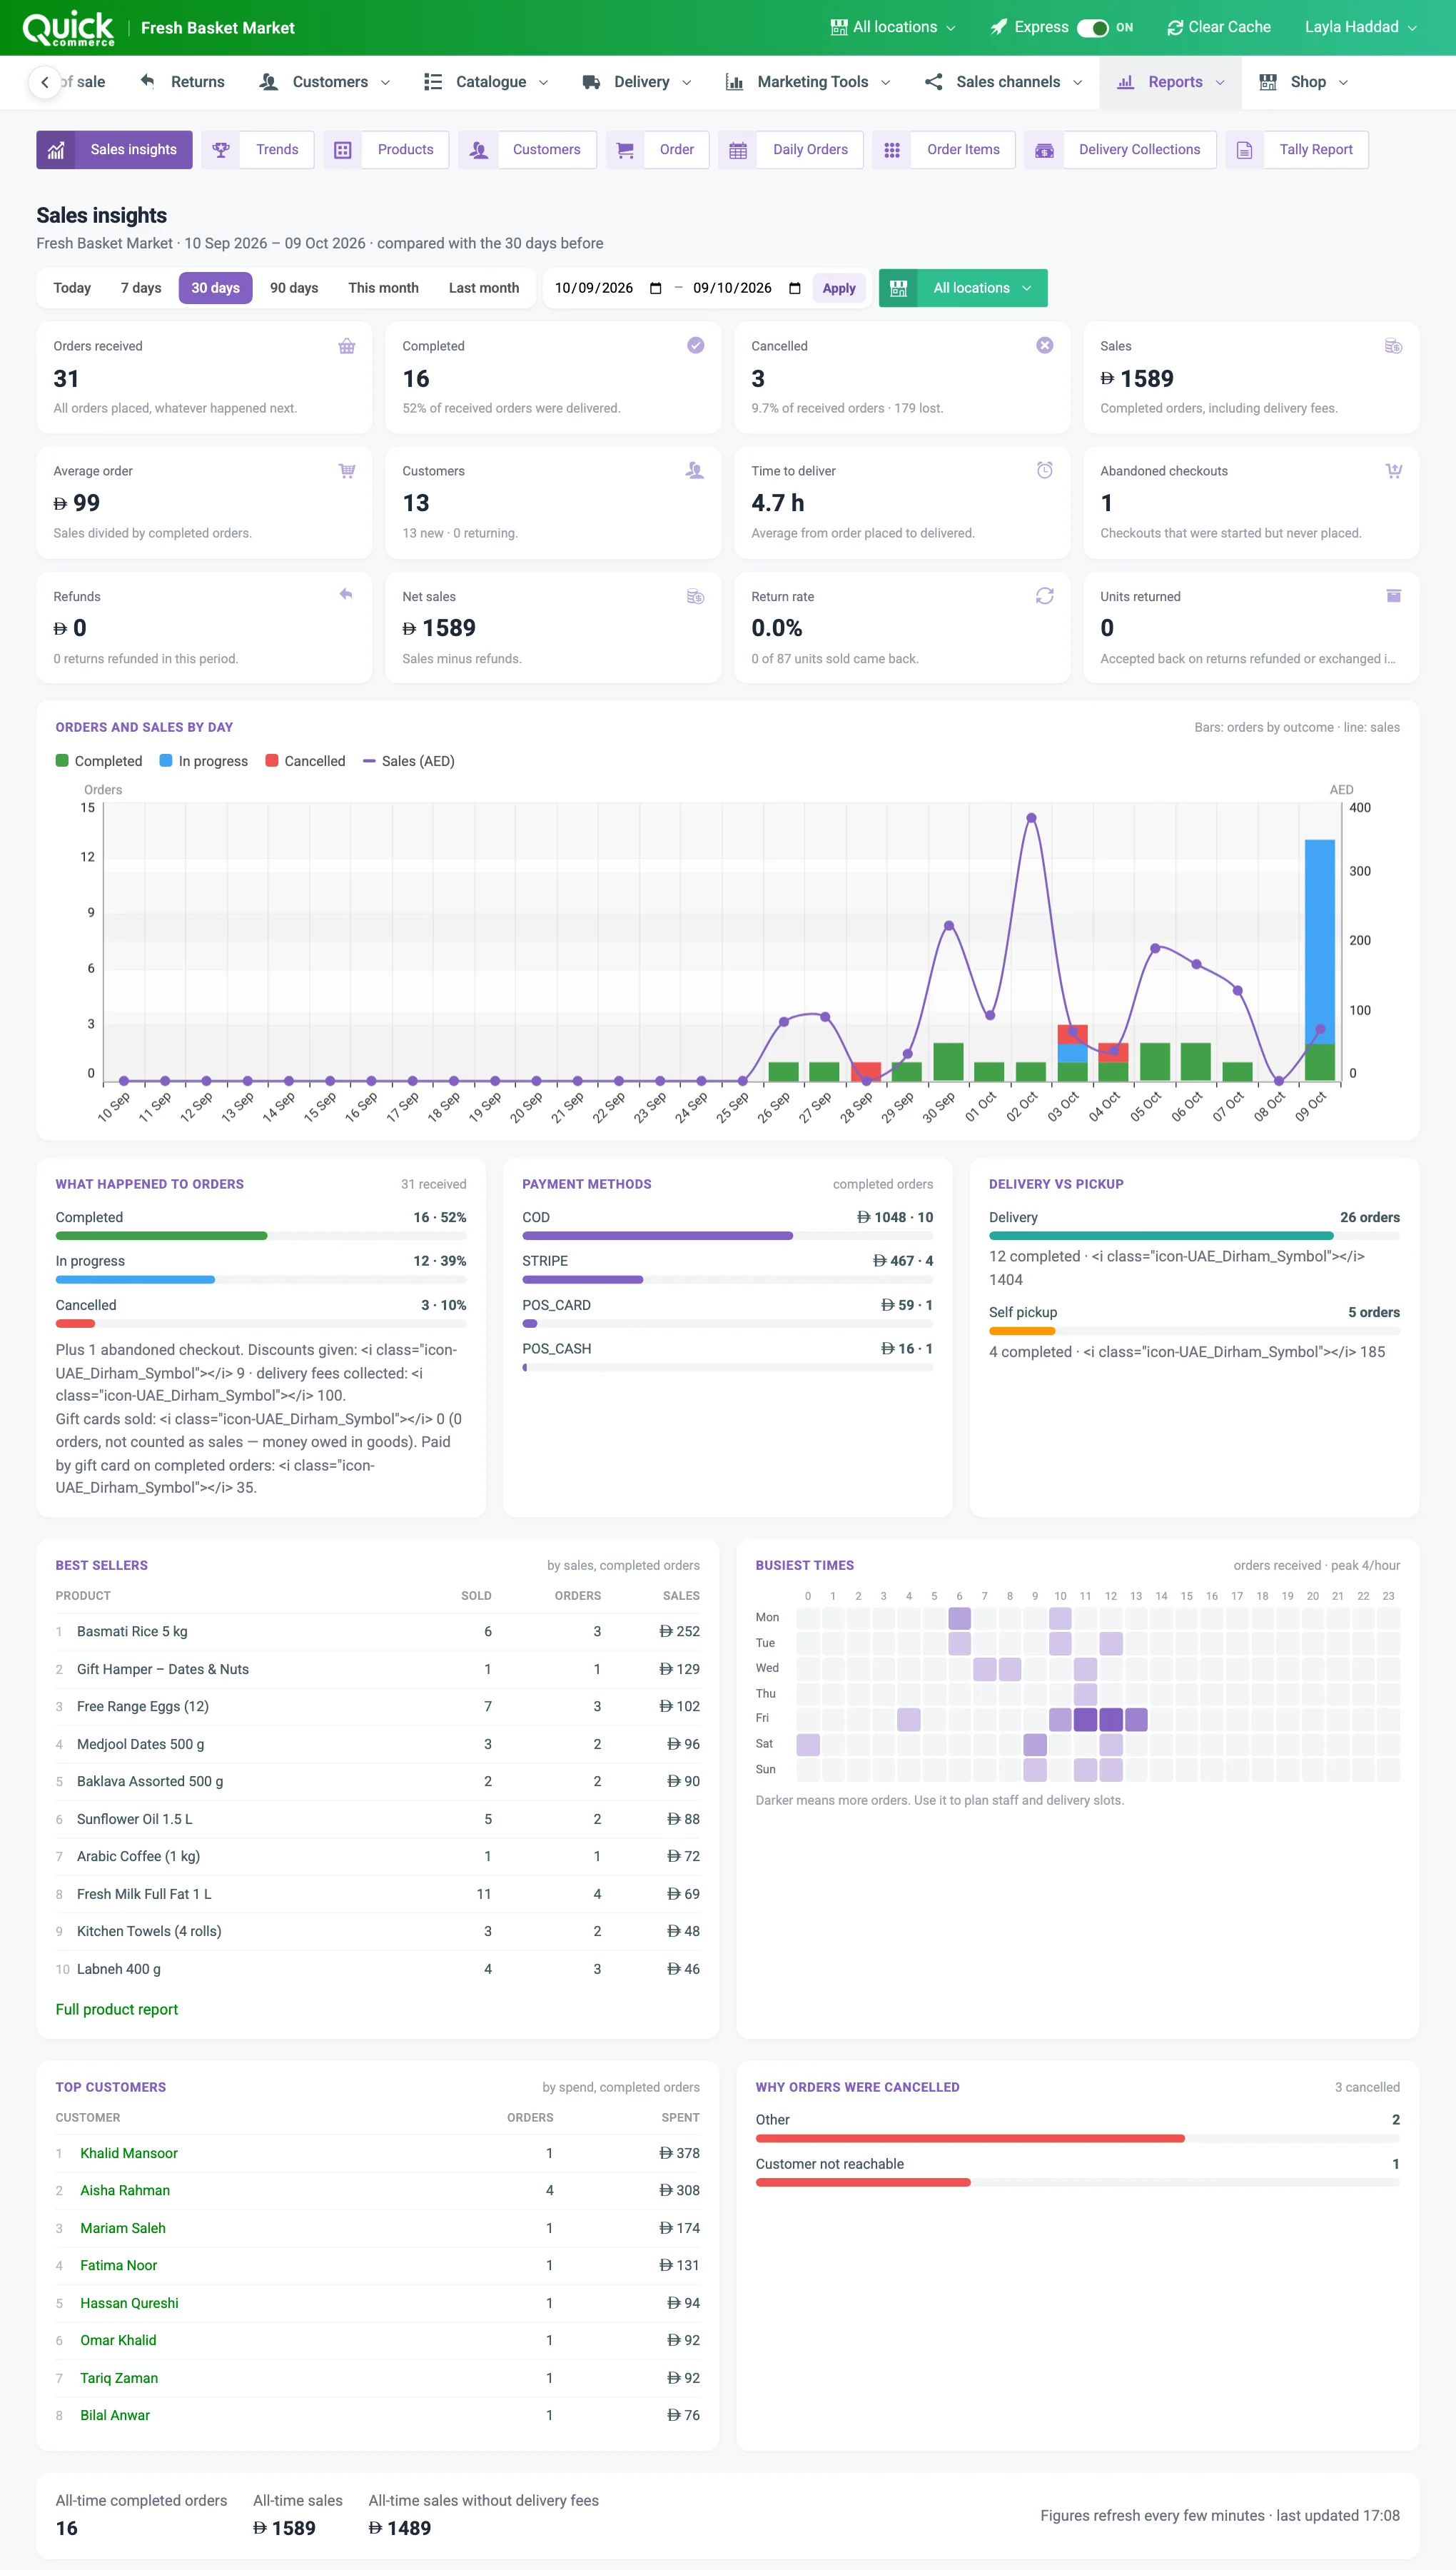Click the sales peak point on 02 Oct

1031,818
